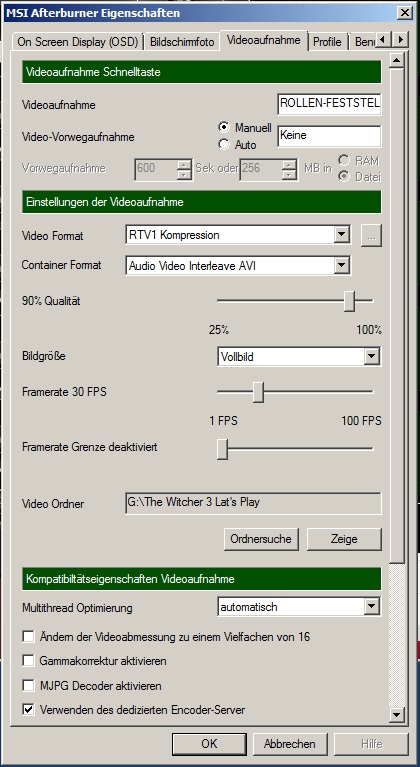Screen dimensions: 420x767
Task: Click the Vorwegaufnahme hotkey field showing Keine
Action: (x=329, y=135)
